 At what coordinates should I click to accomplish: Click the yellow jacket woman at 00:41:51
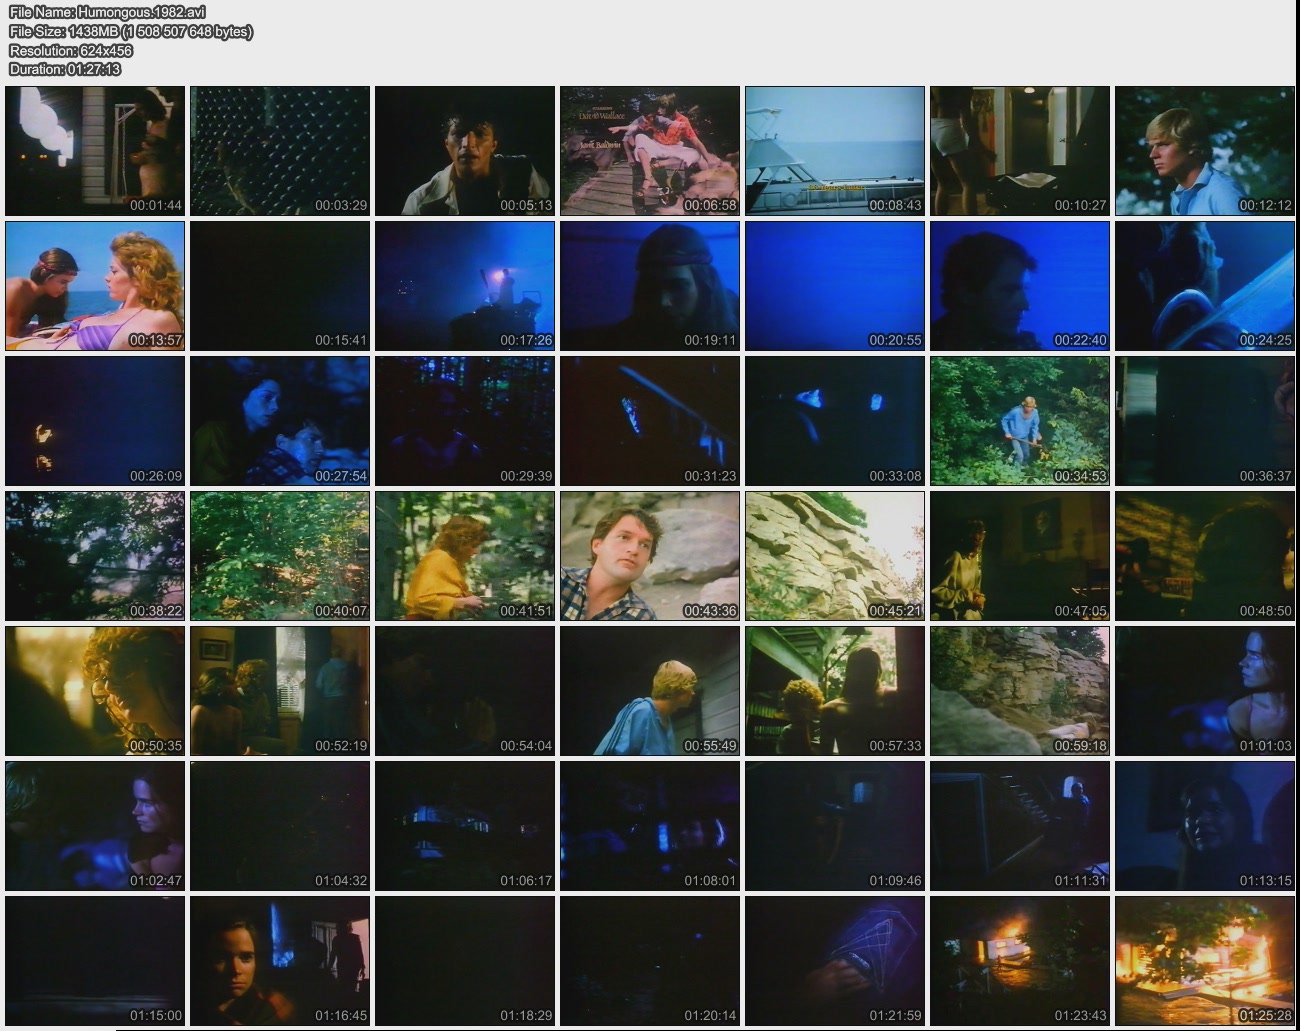point(465,556)
